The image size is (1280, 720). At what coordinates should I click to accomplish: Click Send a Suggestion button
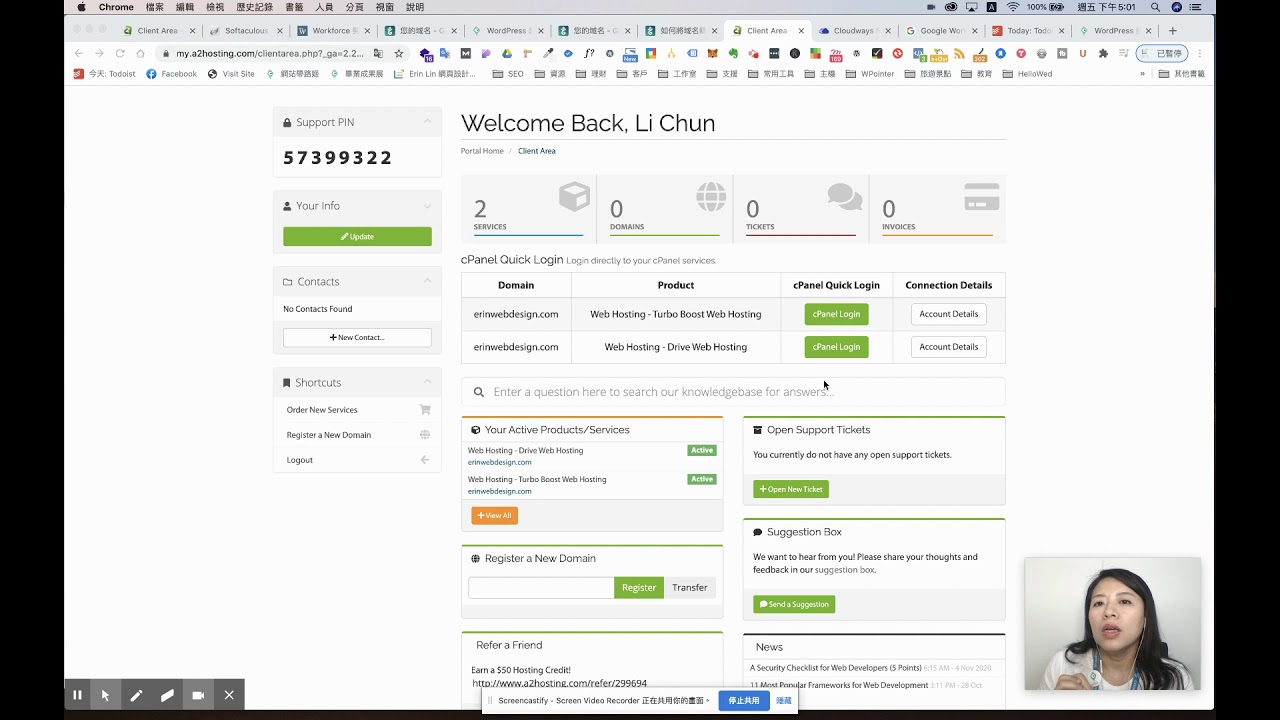click(794, 604)
